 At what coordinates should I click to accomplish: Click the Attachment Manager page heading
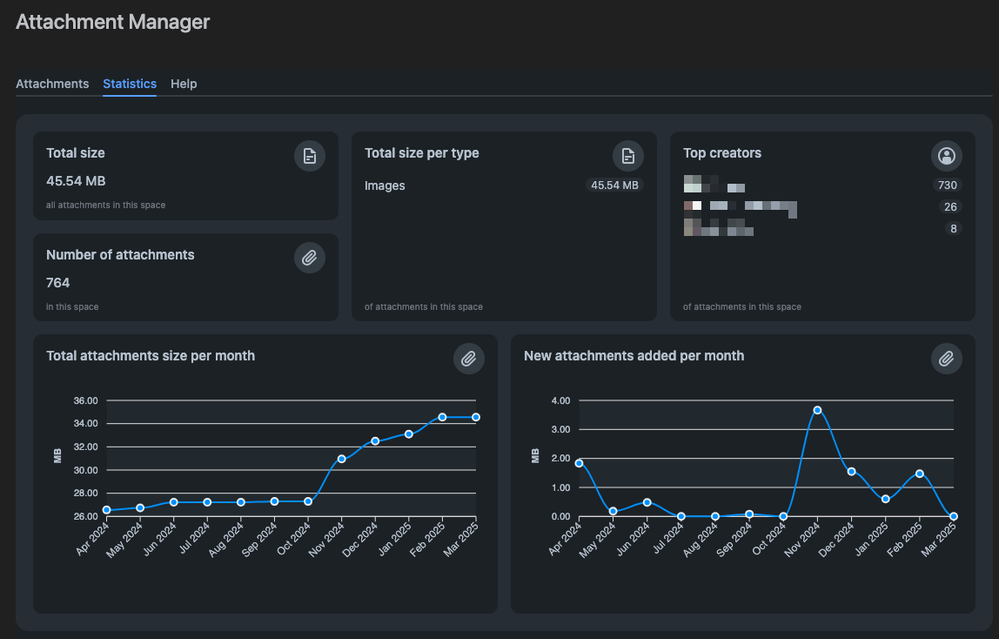[112, 21]
